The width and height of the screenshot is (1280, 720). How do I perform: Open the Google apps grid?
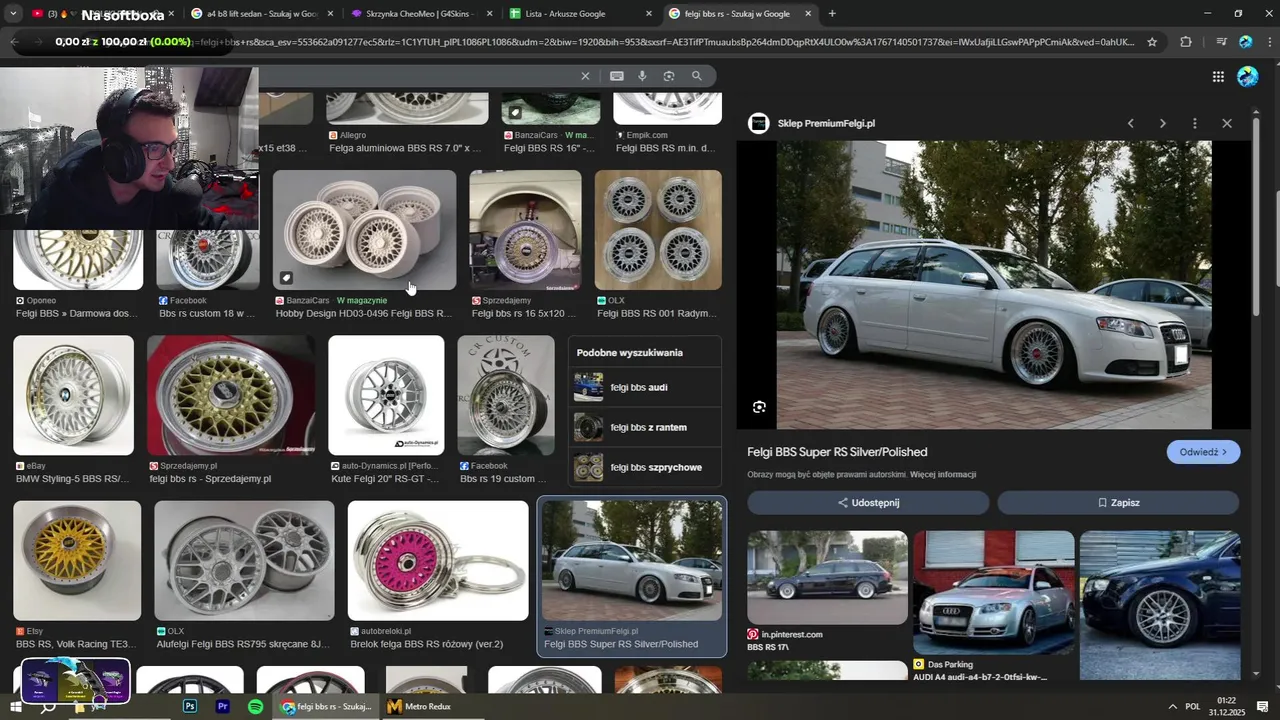[1218, 77]
